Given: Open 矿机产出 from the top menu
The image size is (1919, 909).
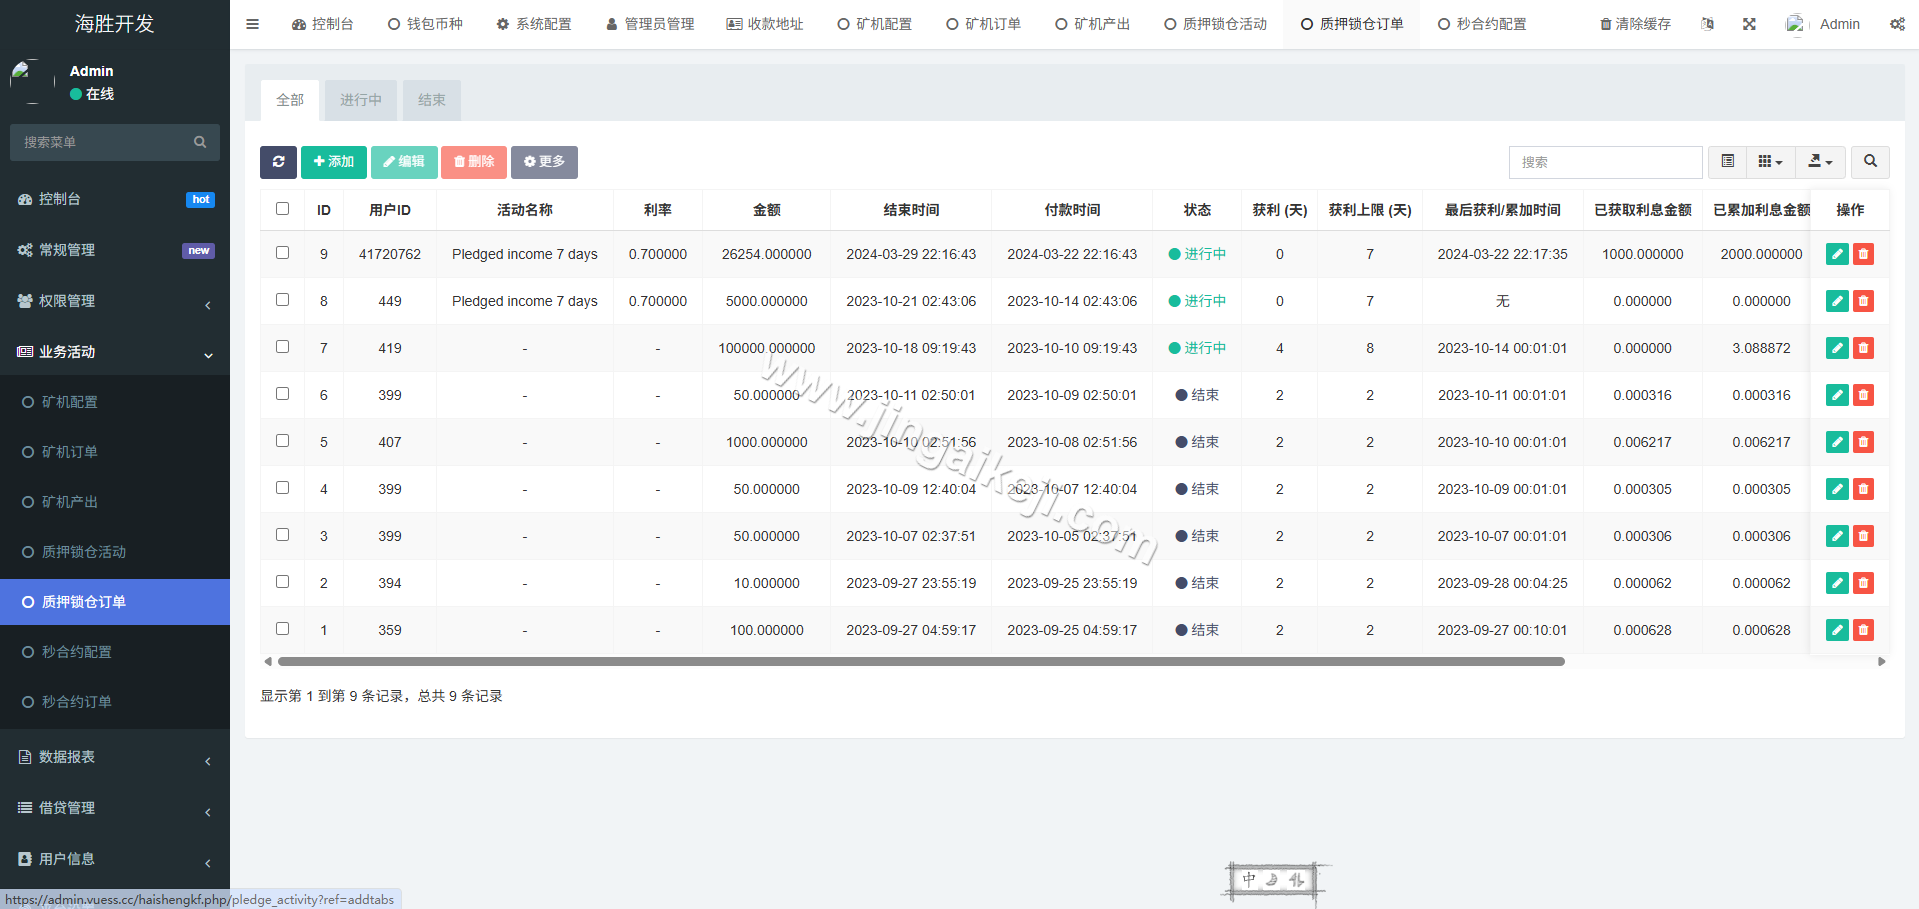Looking at the screenshot, I should pyautogui.click(x=1092, y=23).
